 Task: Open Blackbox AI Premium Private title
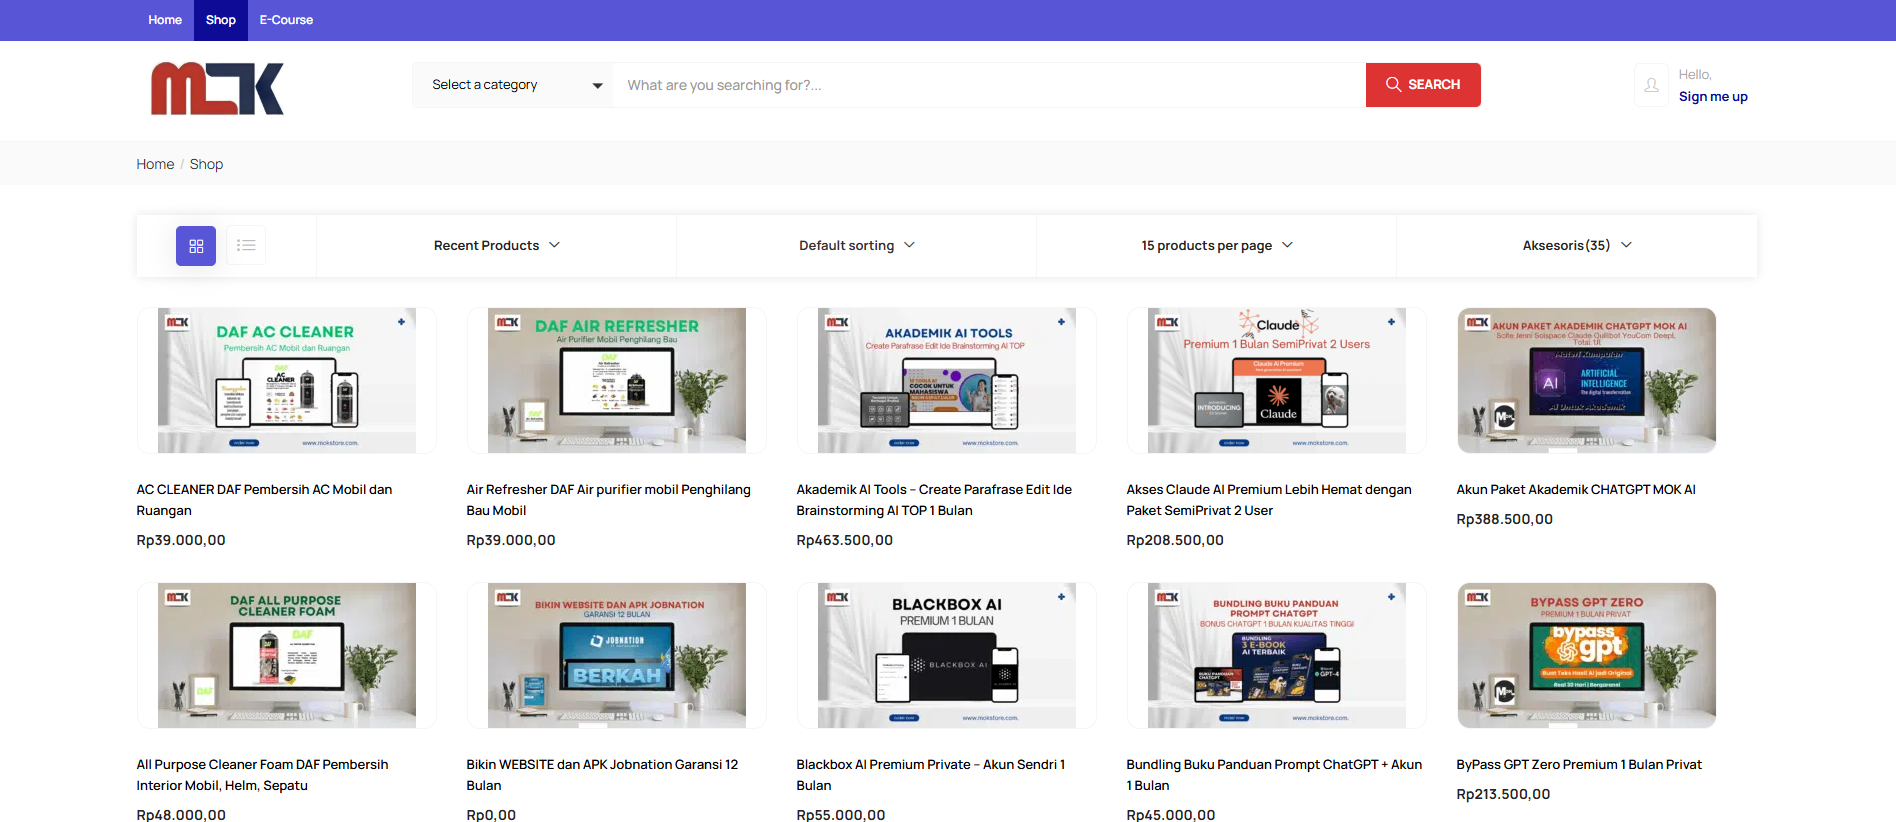click(931, 775)
